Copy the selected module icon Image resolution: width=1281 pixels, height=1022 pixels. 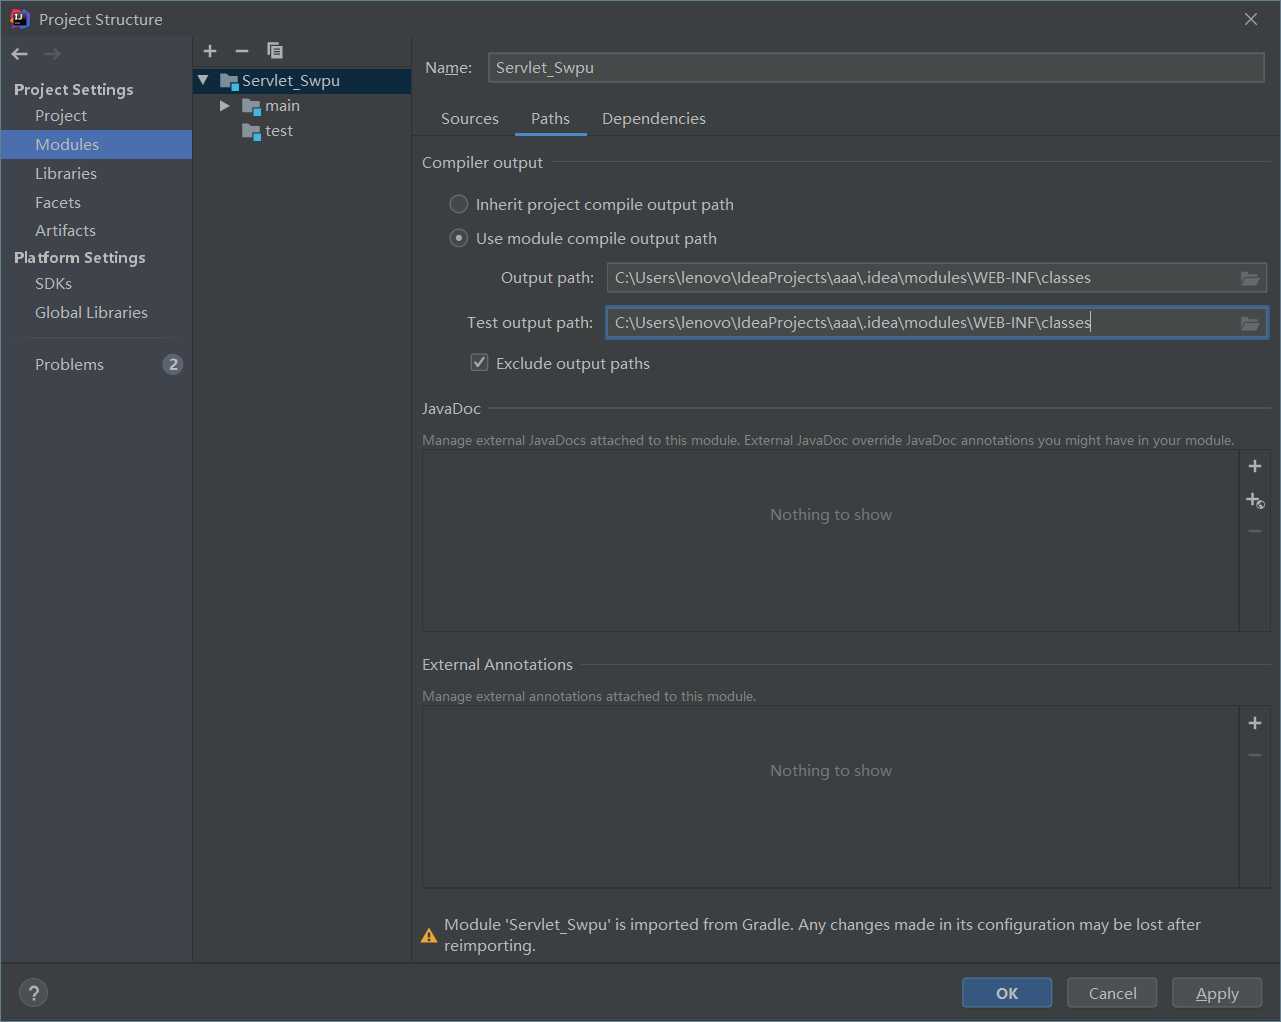pyautogui.click(x=275, y=51)
